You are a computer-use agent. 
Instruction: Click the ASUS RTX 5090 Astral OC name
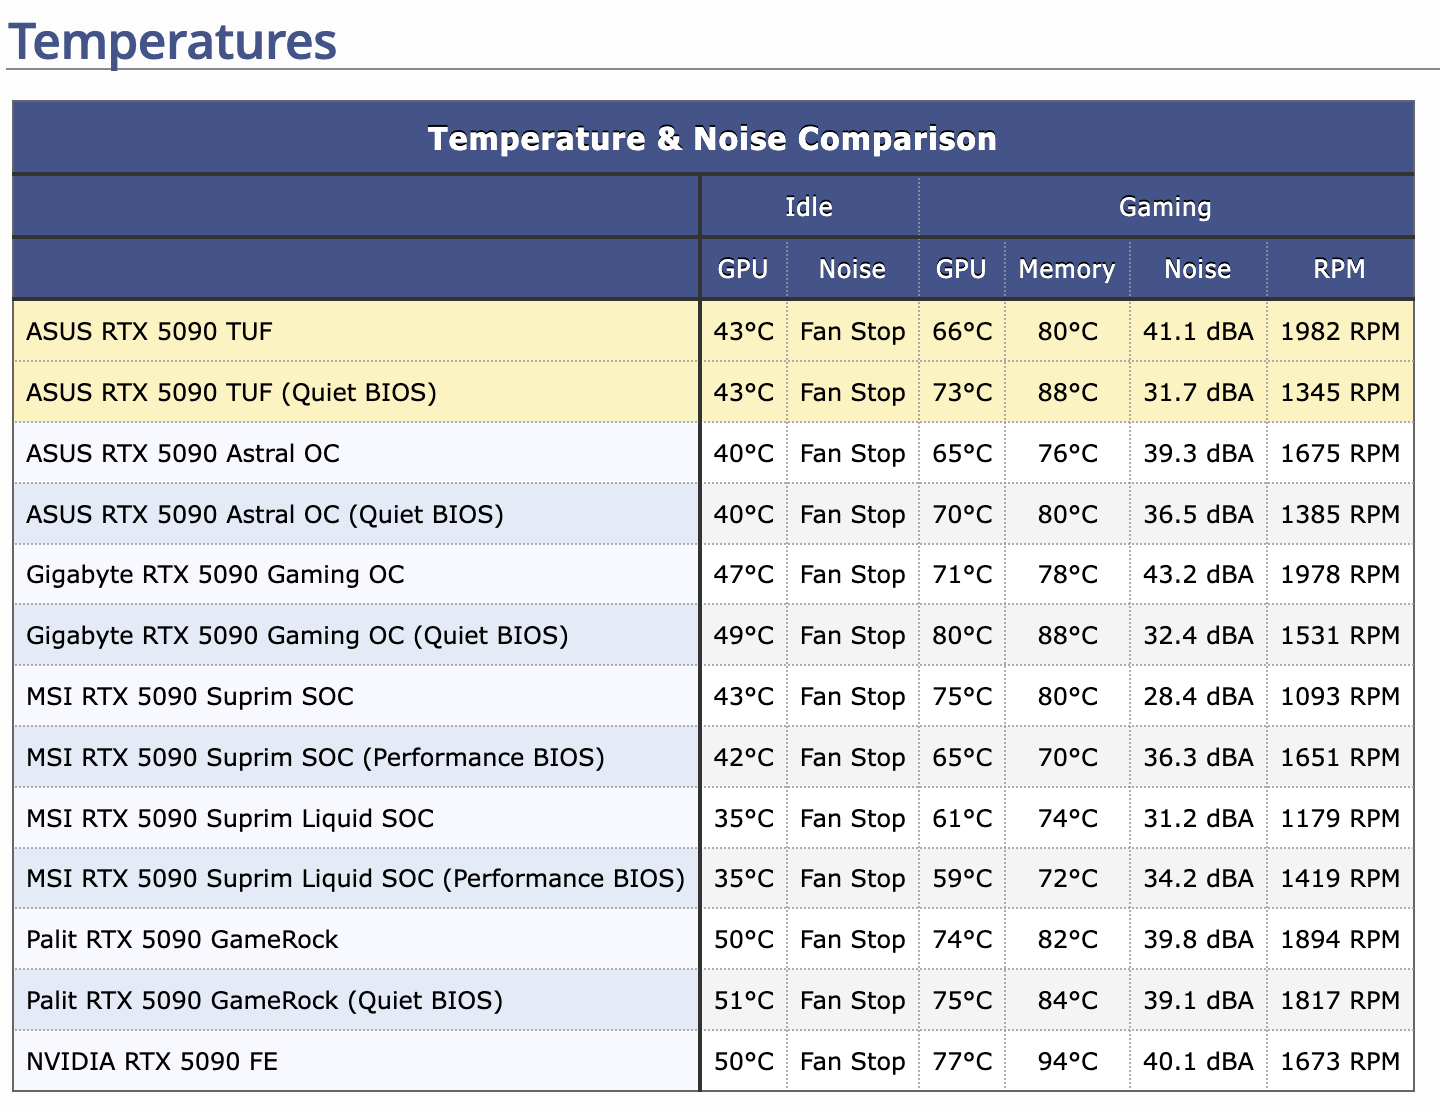point(183,453)
